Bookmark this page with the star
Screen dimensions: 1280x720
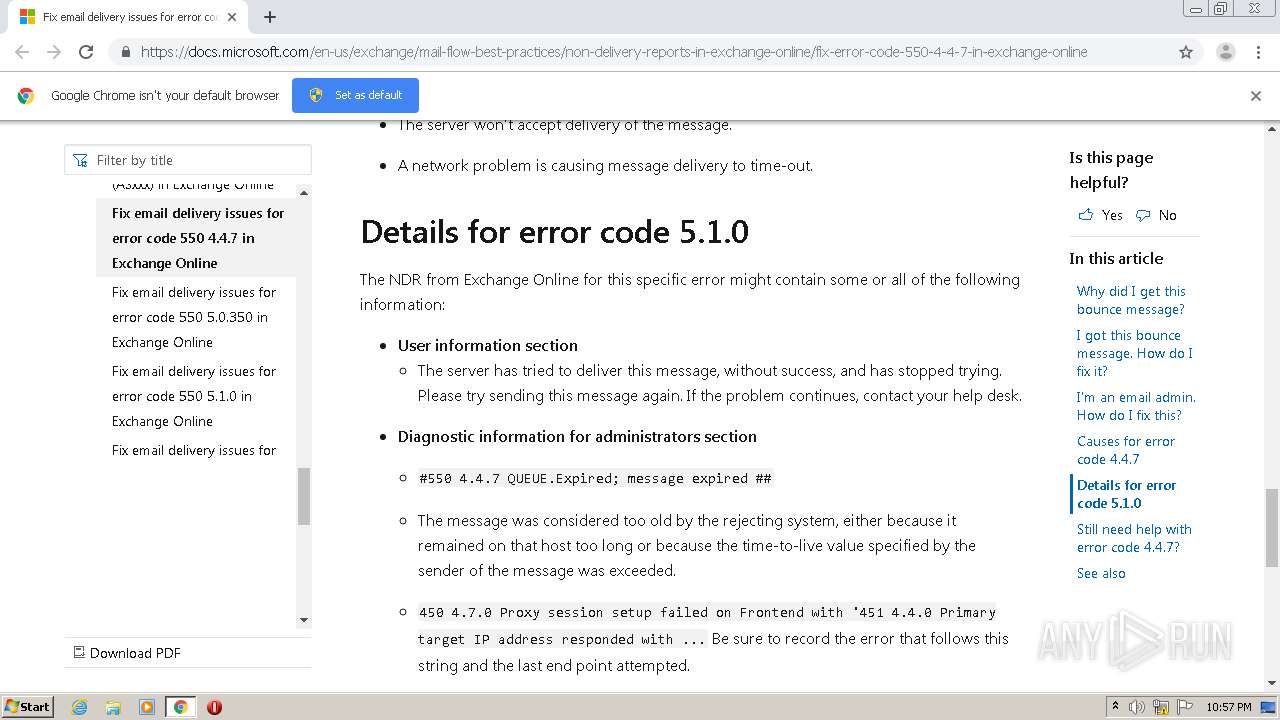pos(1186,52)
